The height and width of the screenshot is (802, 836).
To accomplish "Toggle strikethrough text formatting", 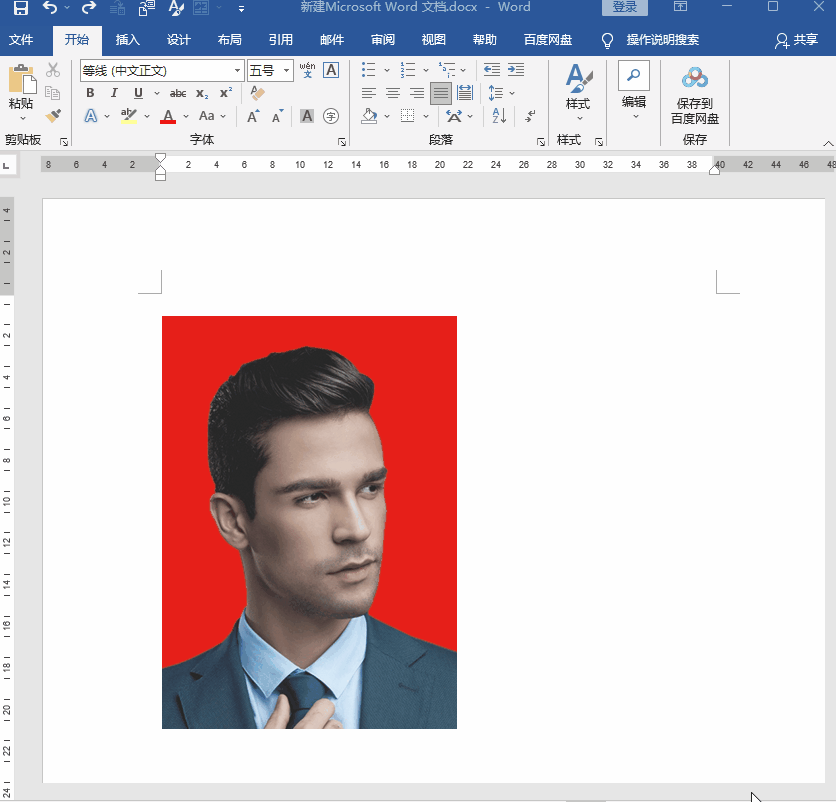I will point(178,93).
